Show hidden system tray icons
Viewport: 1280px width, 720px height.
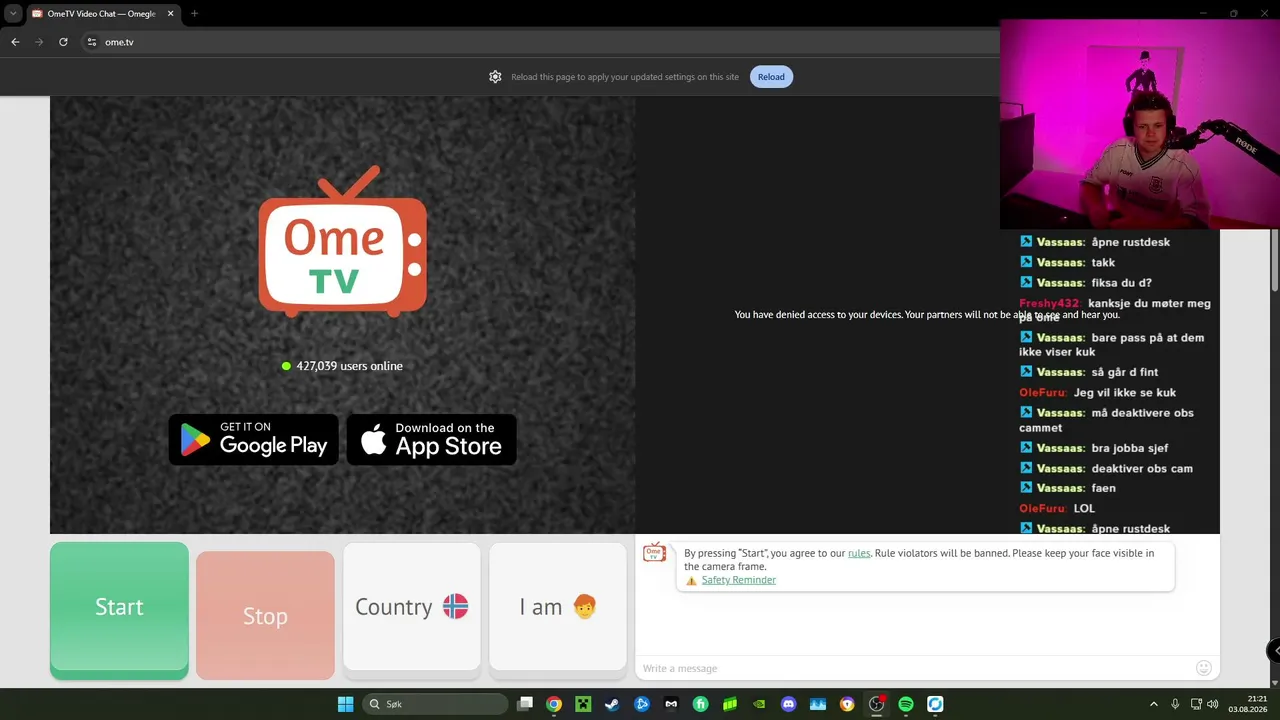[1153, 704]
